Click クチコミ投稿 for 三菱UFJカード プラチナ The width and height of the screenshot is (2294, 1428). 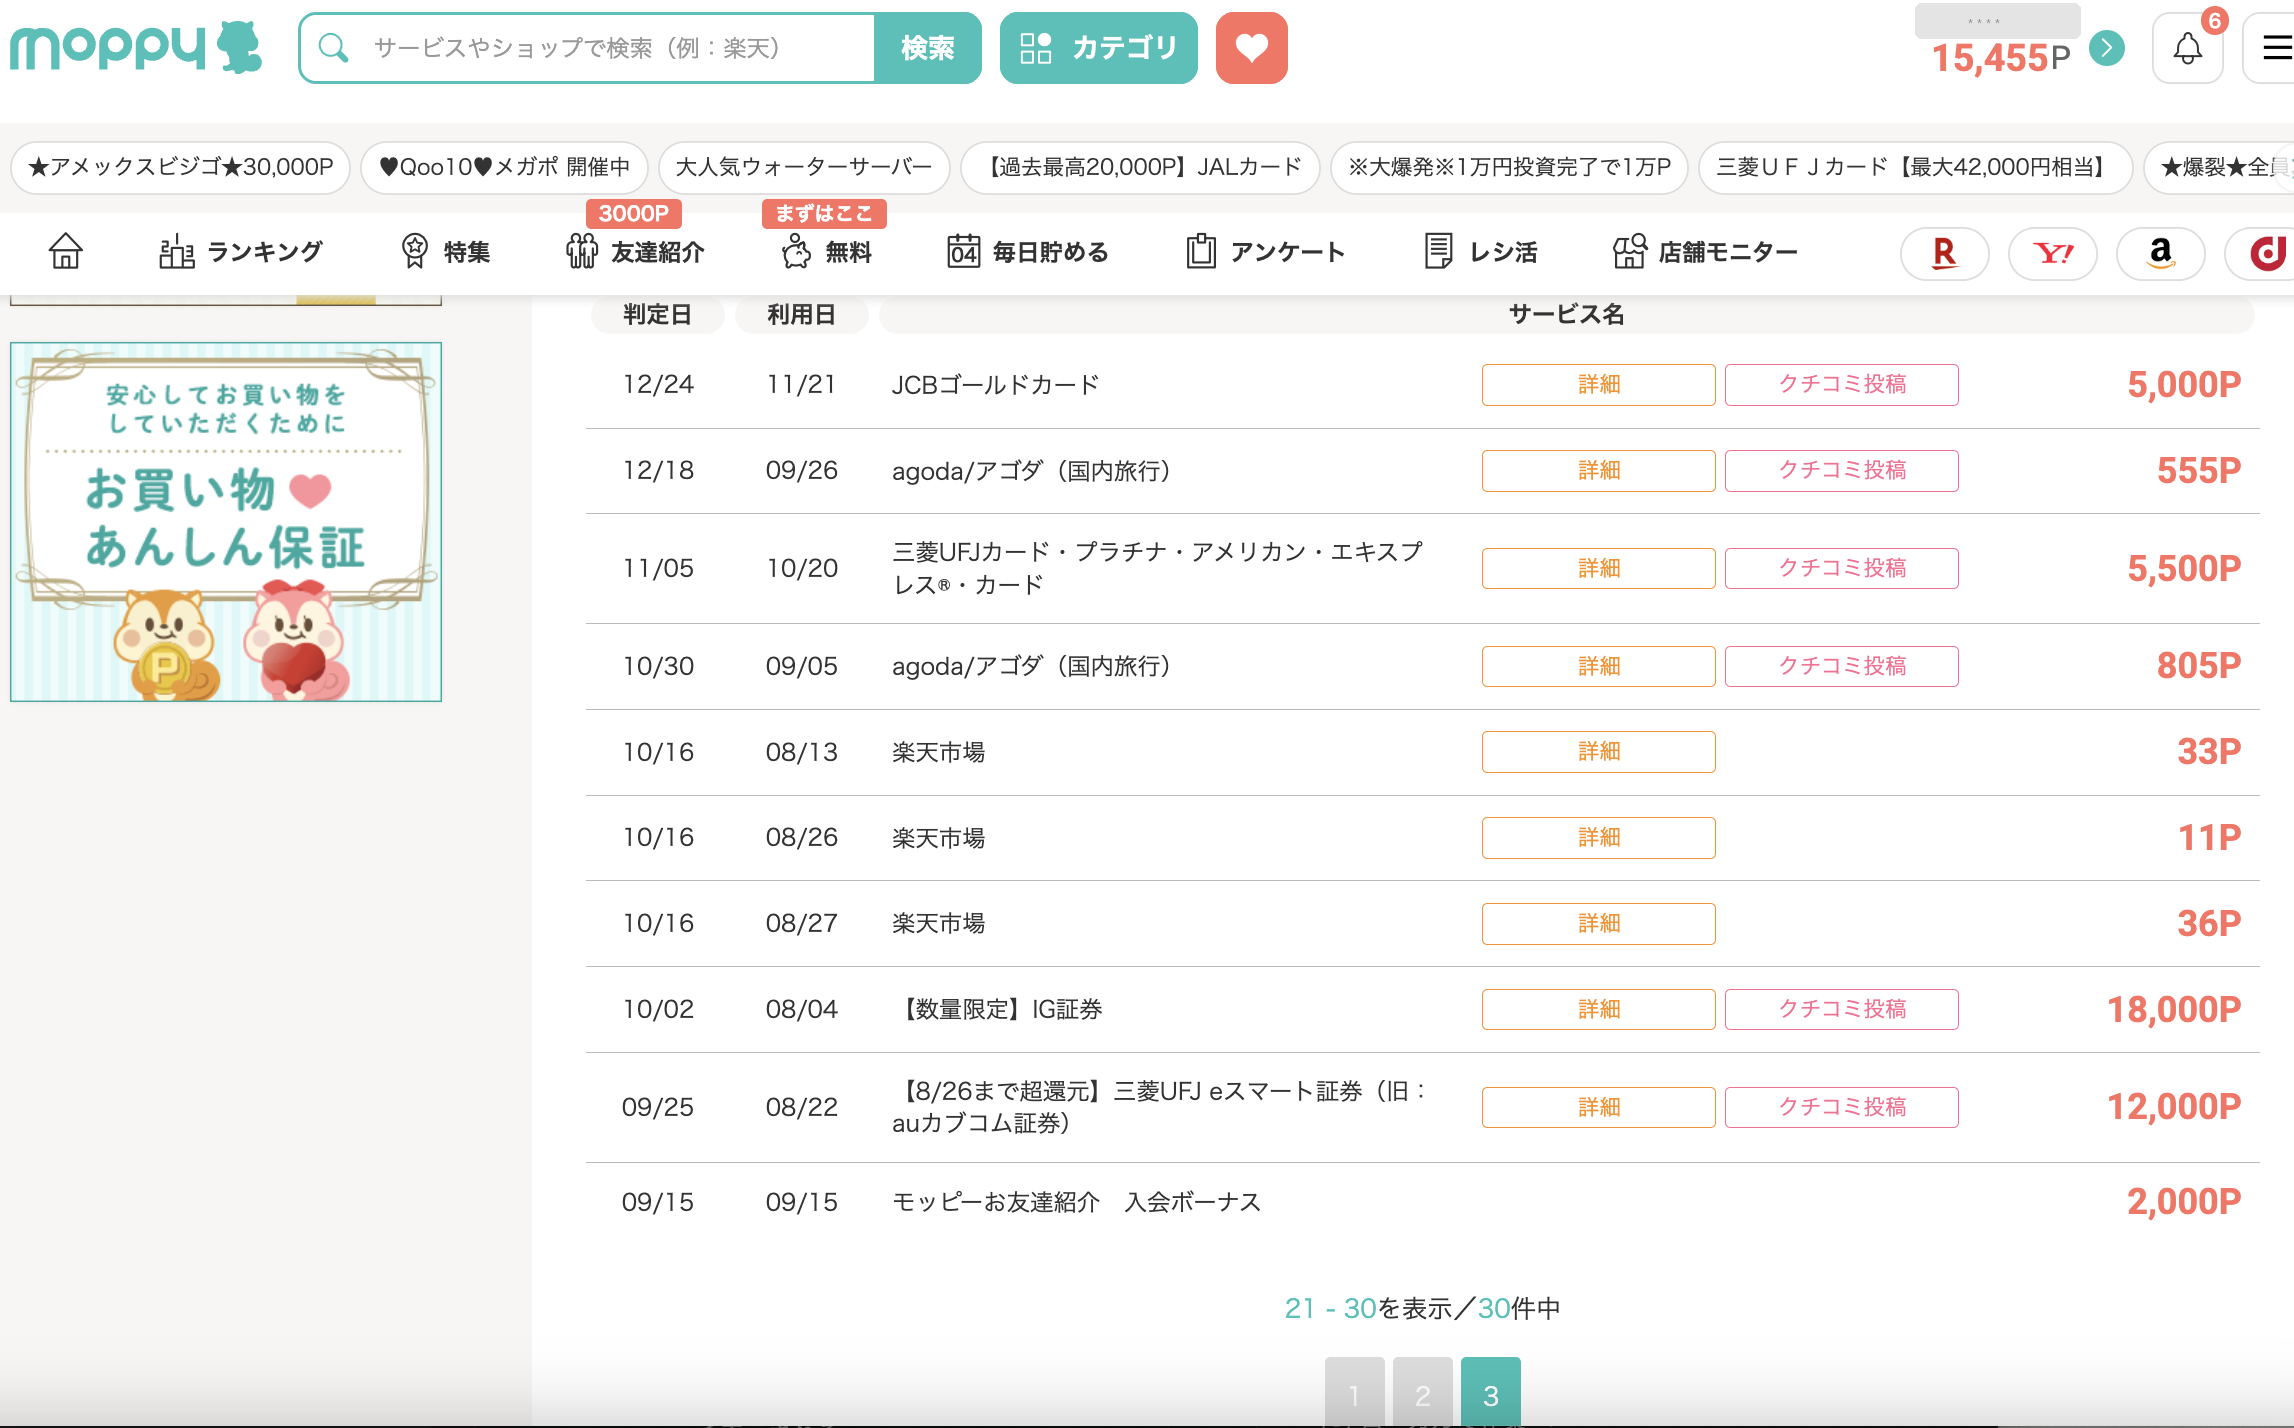(1841, 568)
